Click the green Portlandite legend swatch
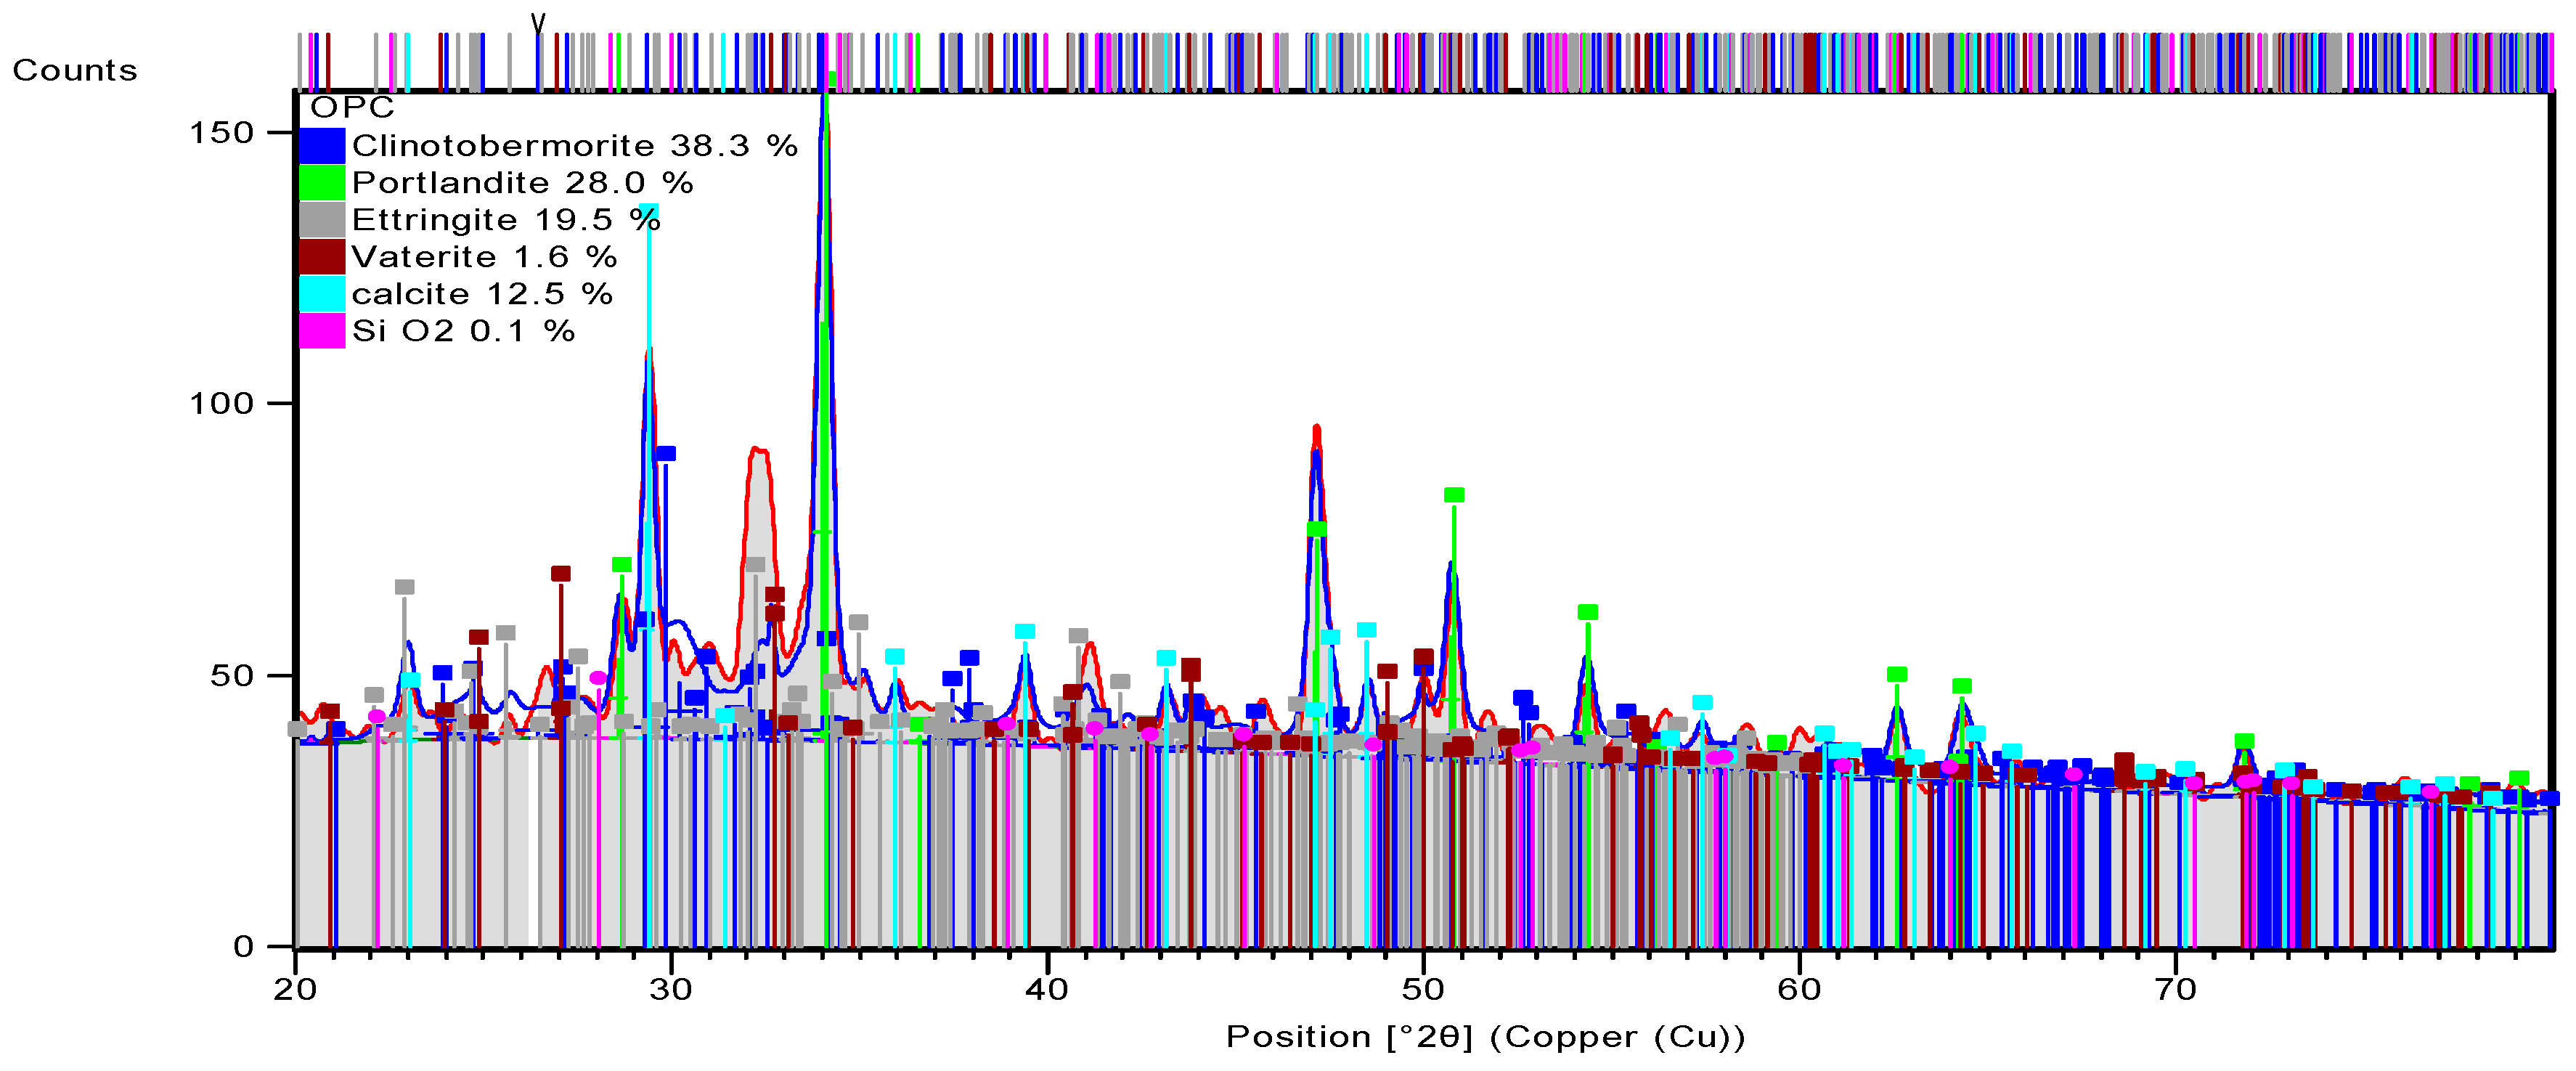The width and height of the screenshot is (2576, 1071). click(x=322, y=183)
